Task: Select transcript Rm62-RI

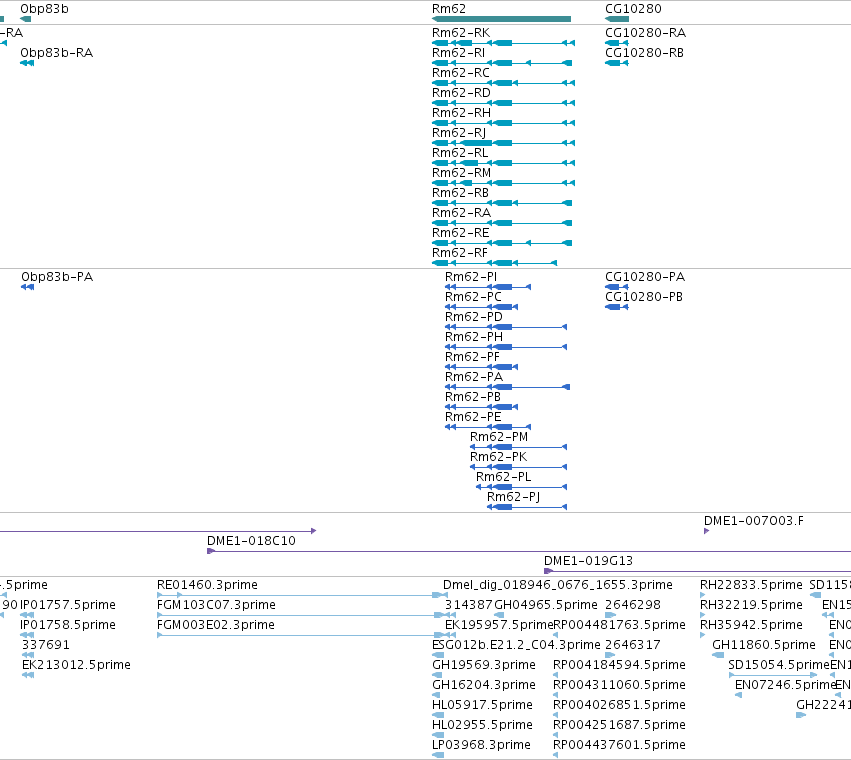Action: pyautogui.click(x=502, y=63)
